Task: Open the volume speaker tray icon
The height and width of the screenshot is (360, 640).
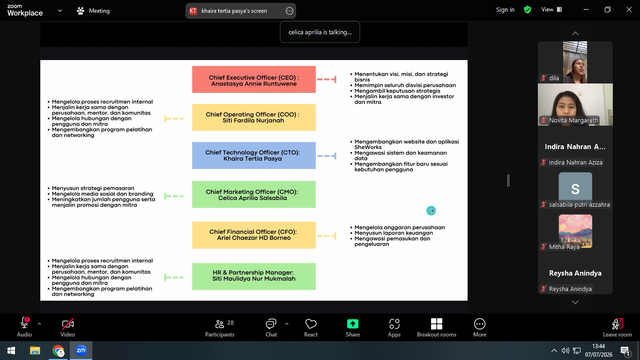Action: [565, 351]
